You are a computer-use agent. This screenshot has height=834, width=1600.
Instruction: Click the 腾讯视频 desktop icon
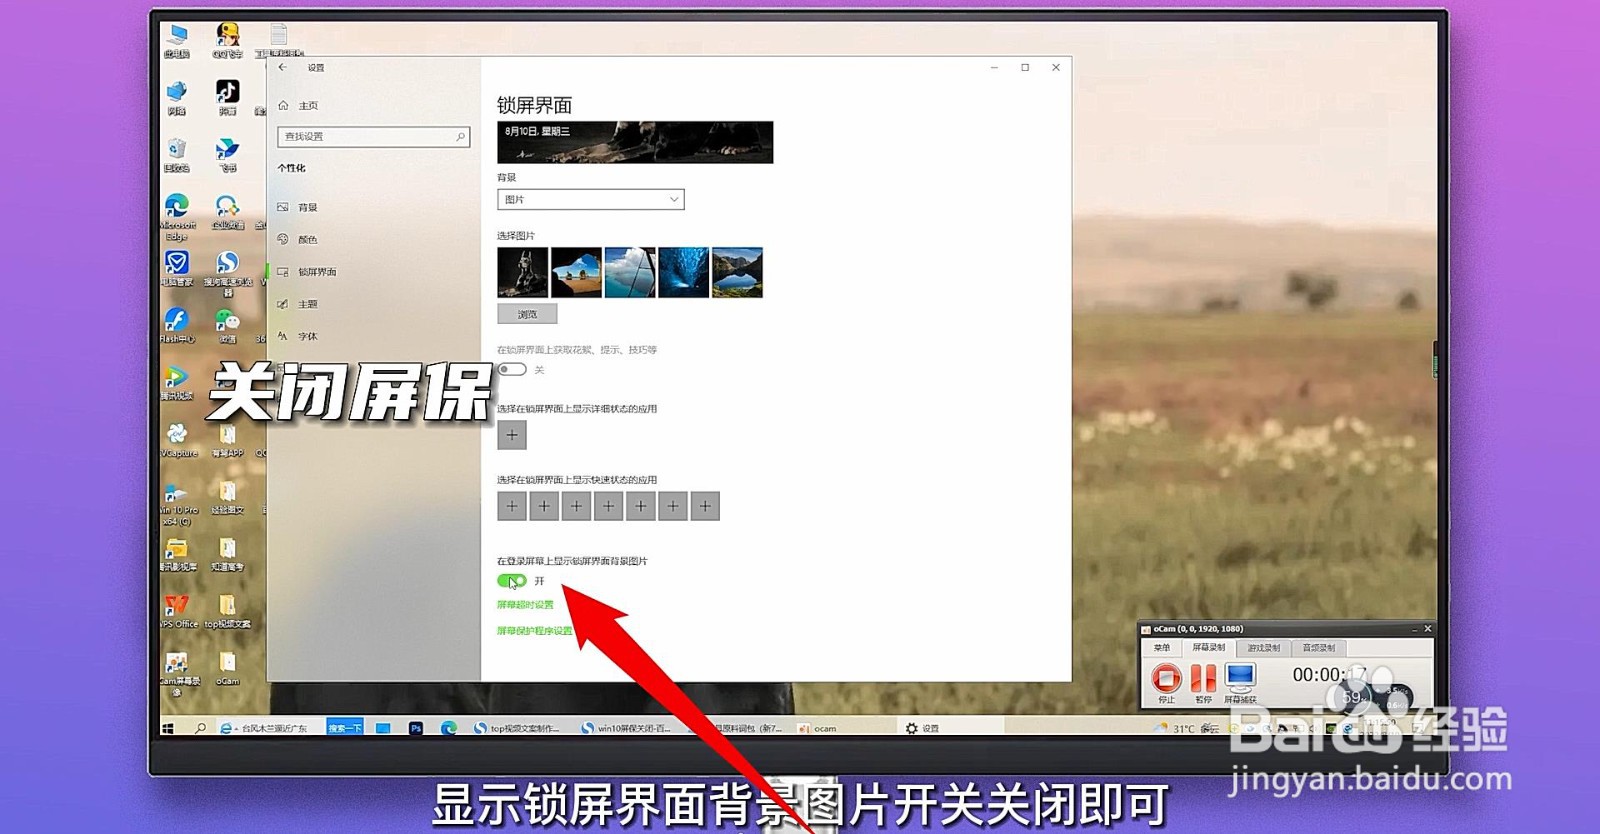coord(177,382)
